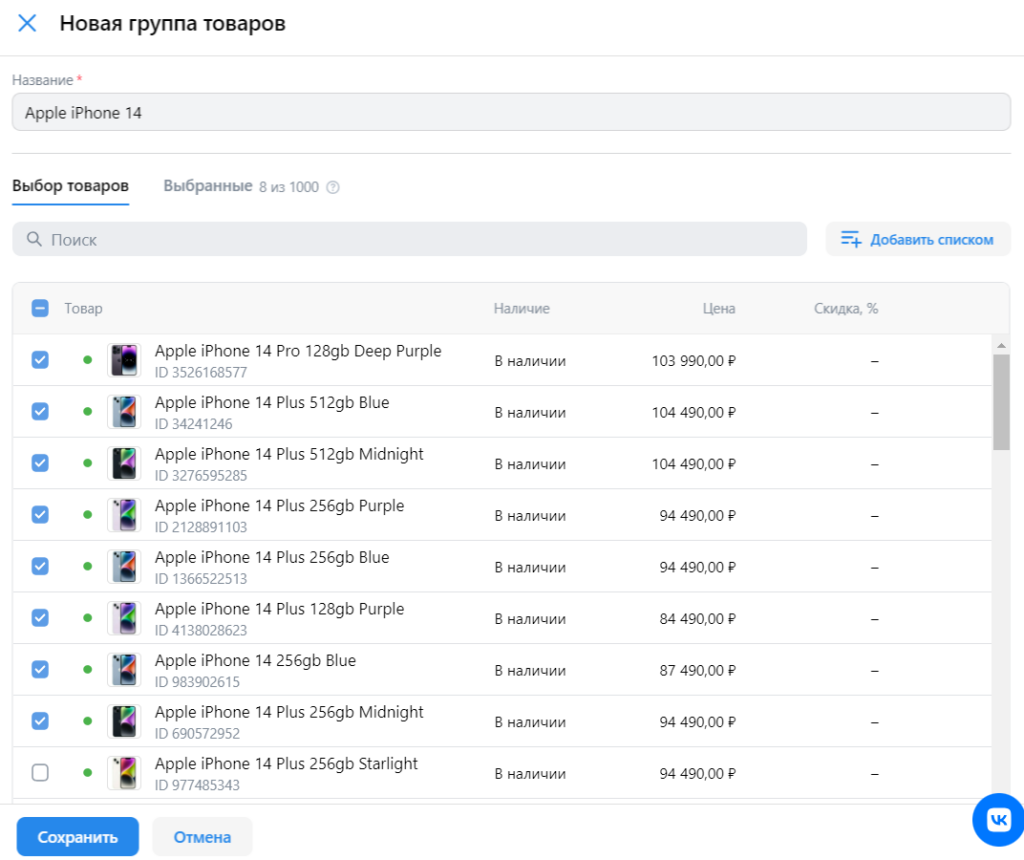The image size is (1024, 860).
Task: Click the name Apple iPhone 14 Plus 256gb Starlight
Action: [286, 763]
